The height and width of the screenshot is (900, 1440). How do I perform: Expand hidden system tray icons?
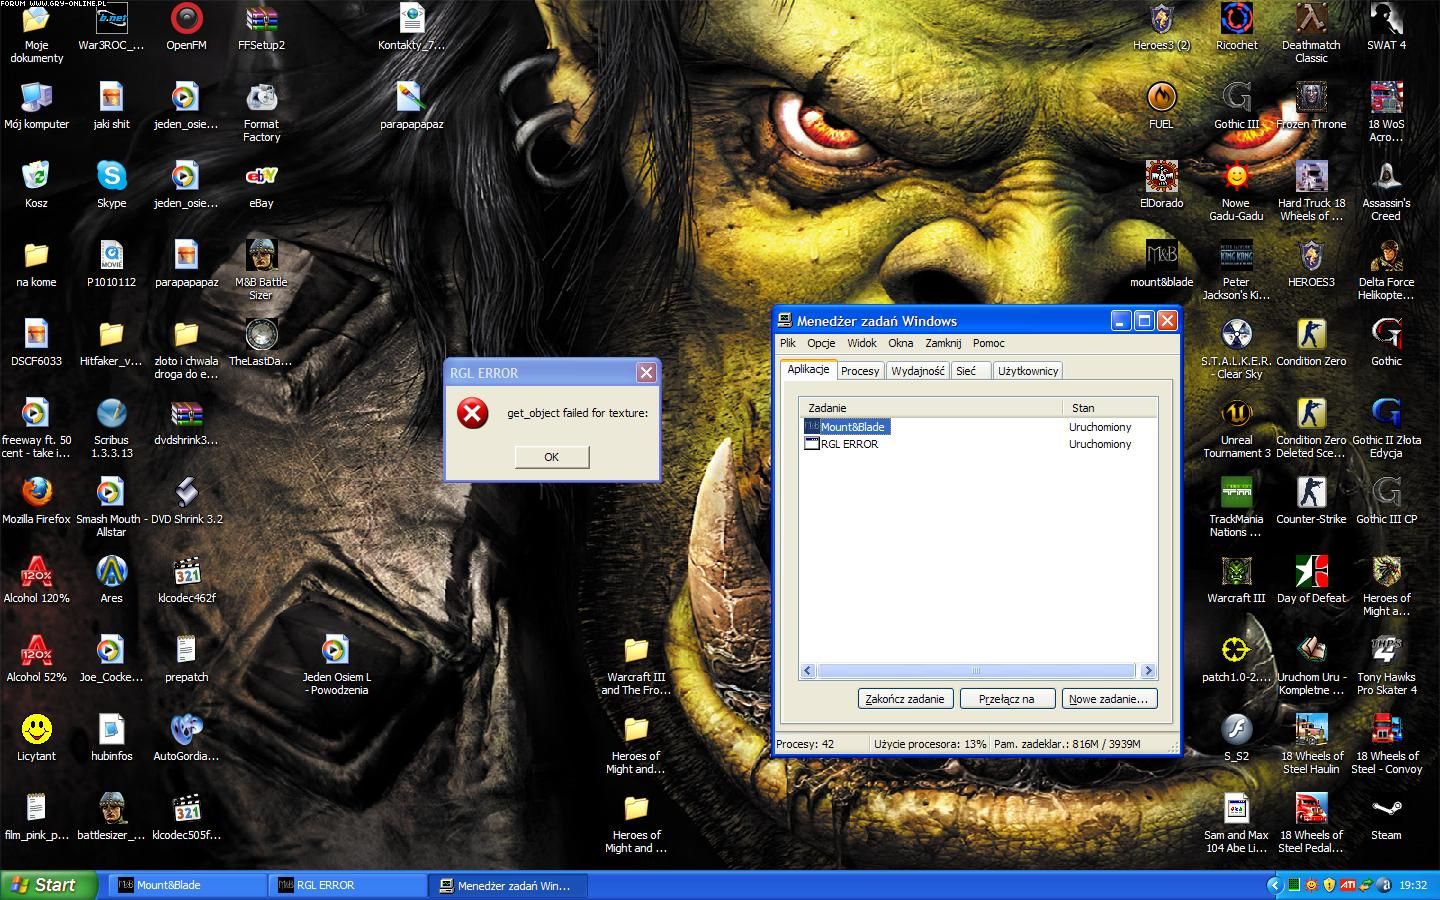click(1274, 885)
